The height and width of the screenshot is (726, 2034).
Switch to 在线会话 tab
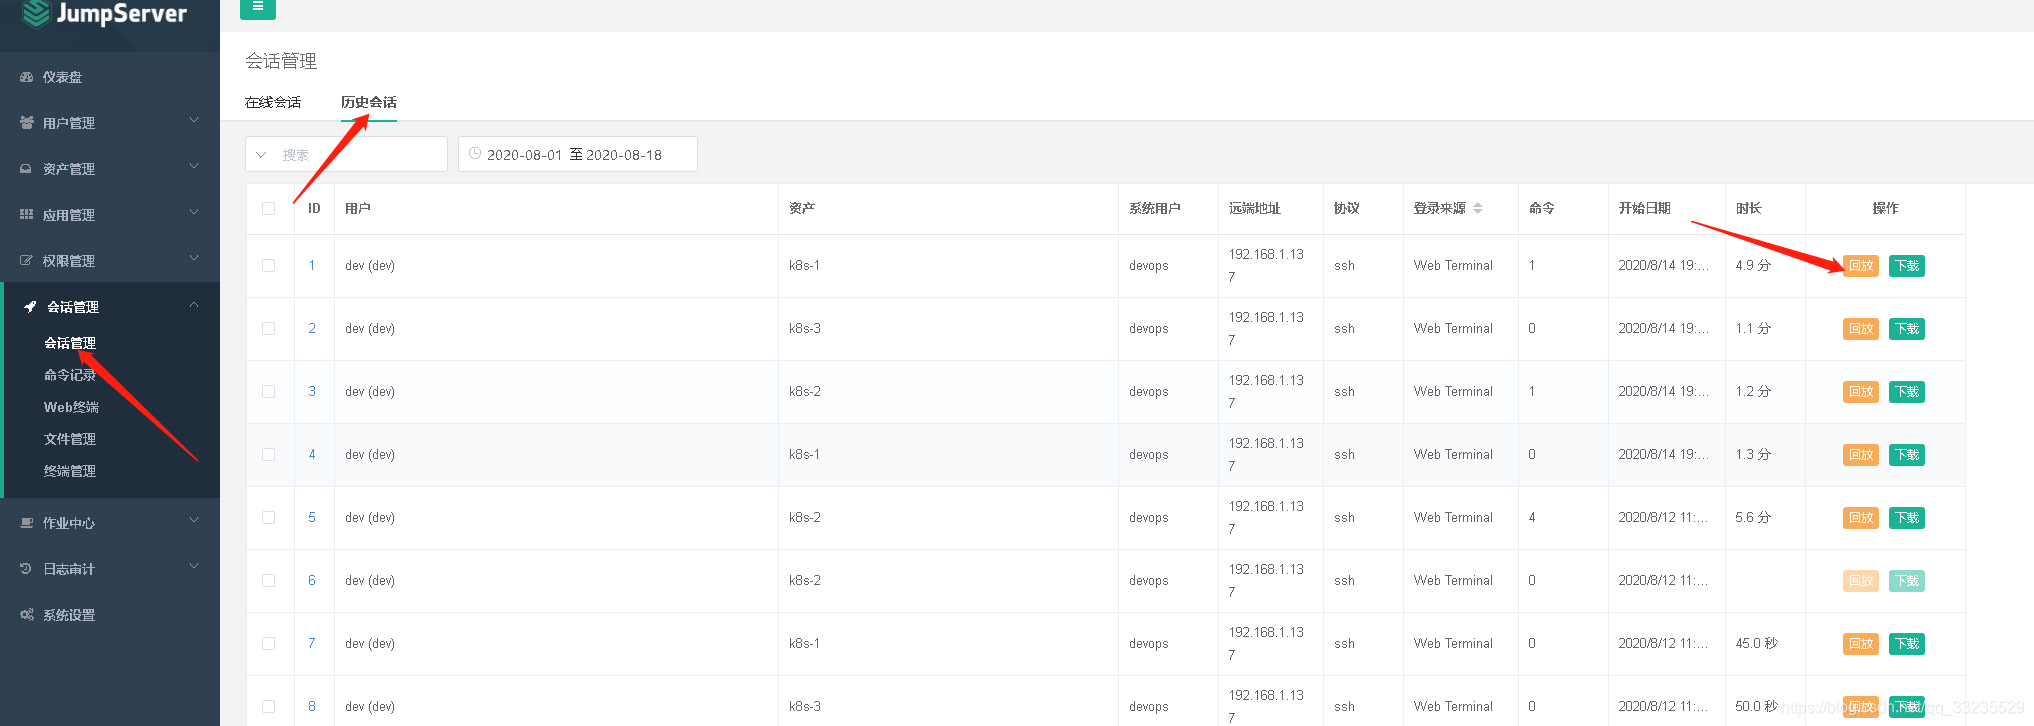click(x=273, y=102)
